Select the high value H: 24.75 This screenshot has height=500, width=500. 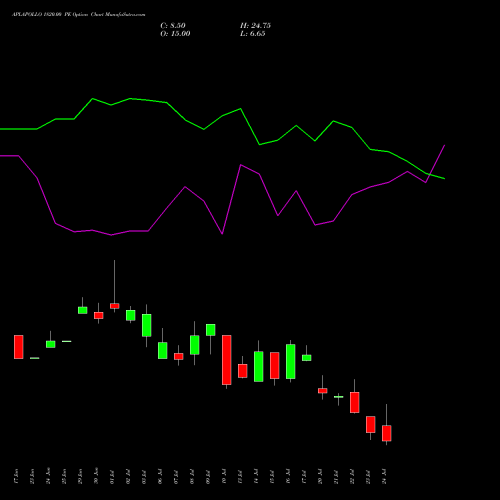[x=255, y=26]
